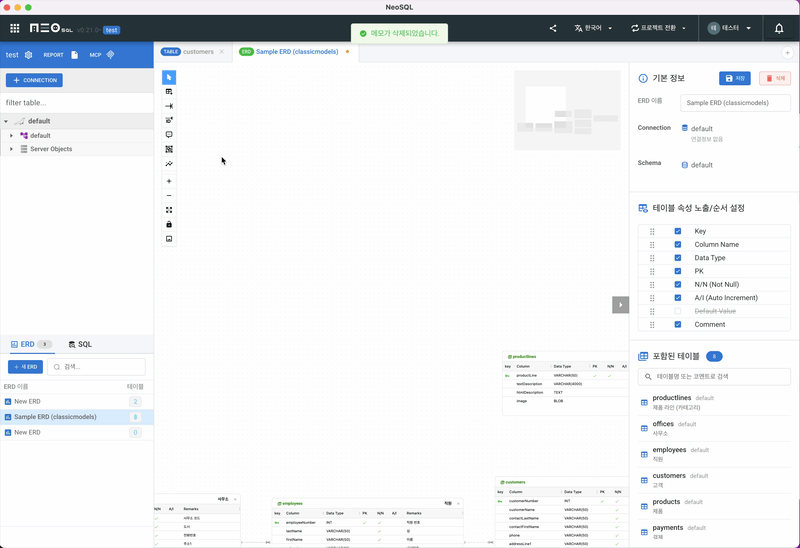Uncheck the Column Name checkbox
800x548 pixels.
[678, 244]
